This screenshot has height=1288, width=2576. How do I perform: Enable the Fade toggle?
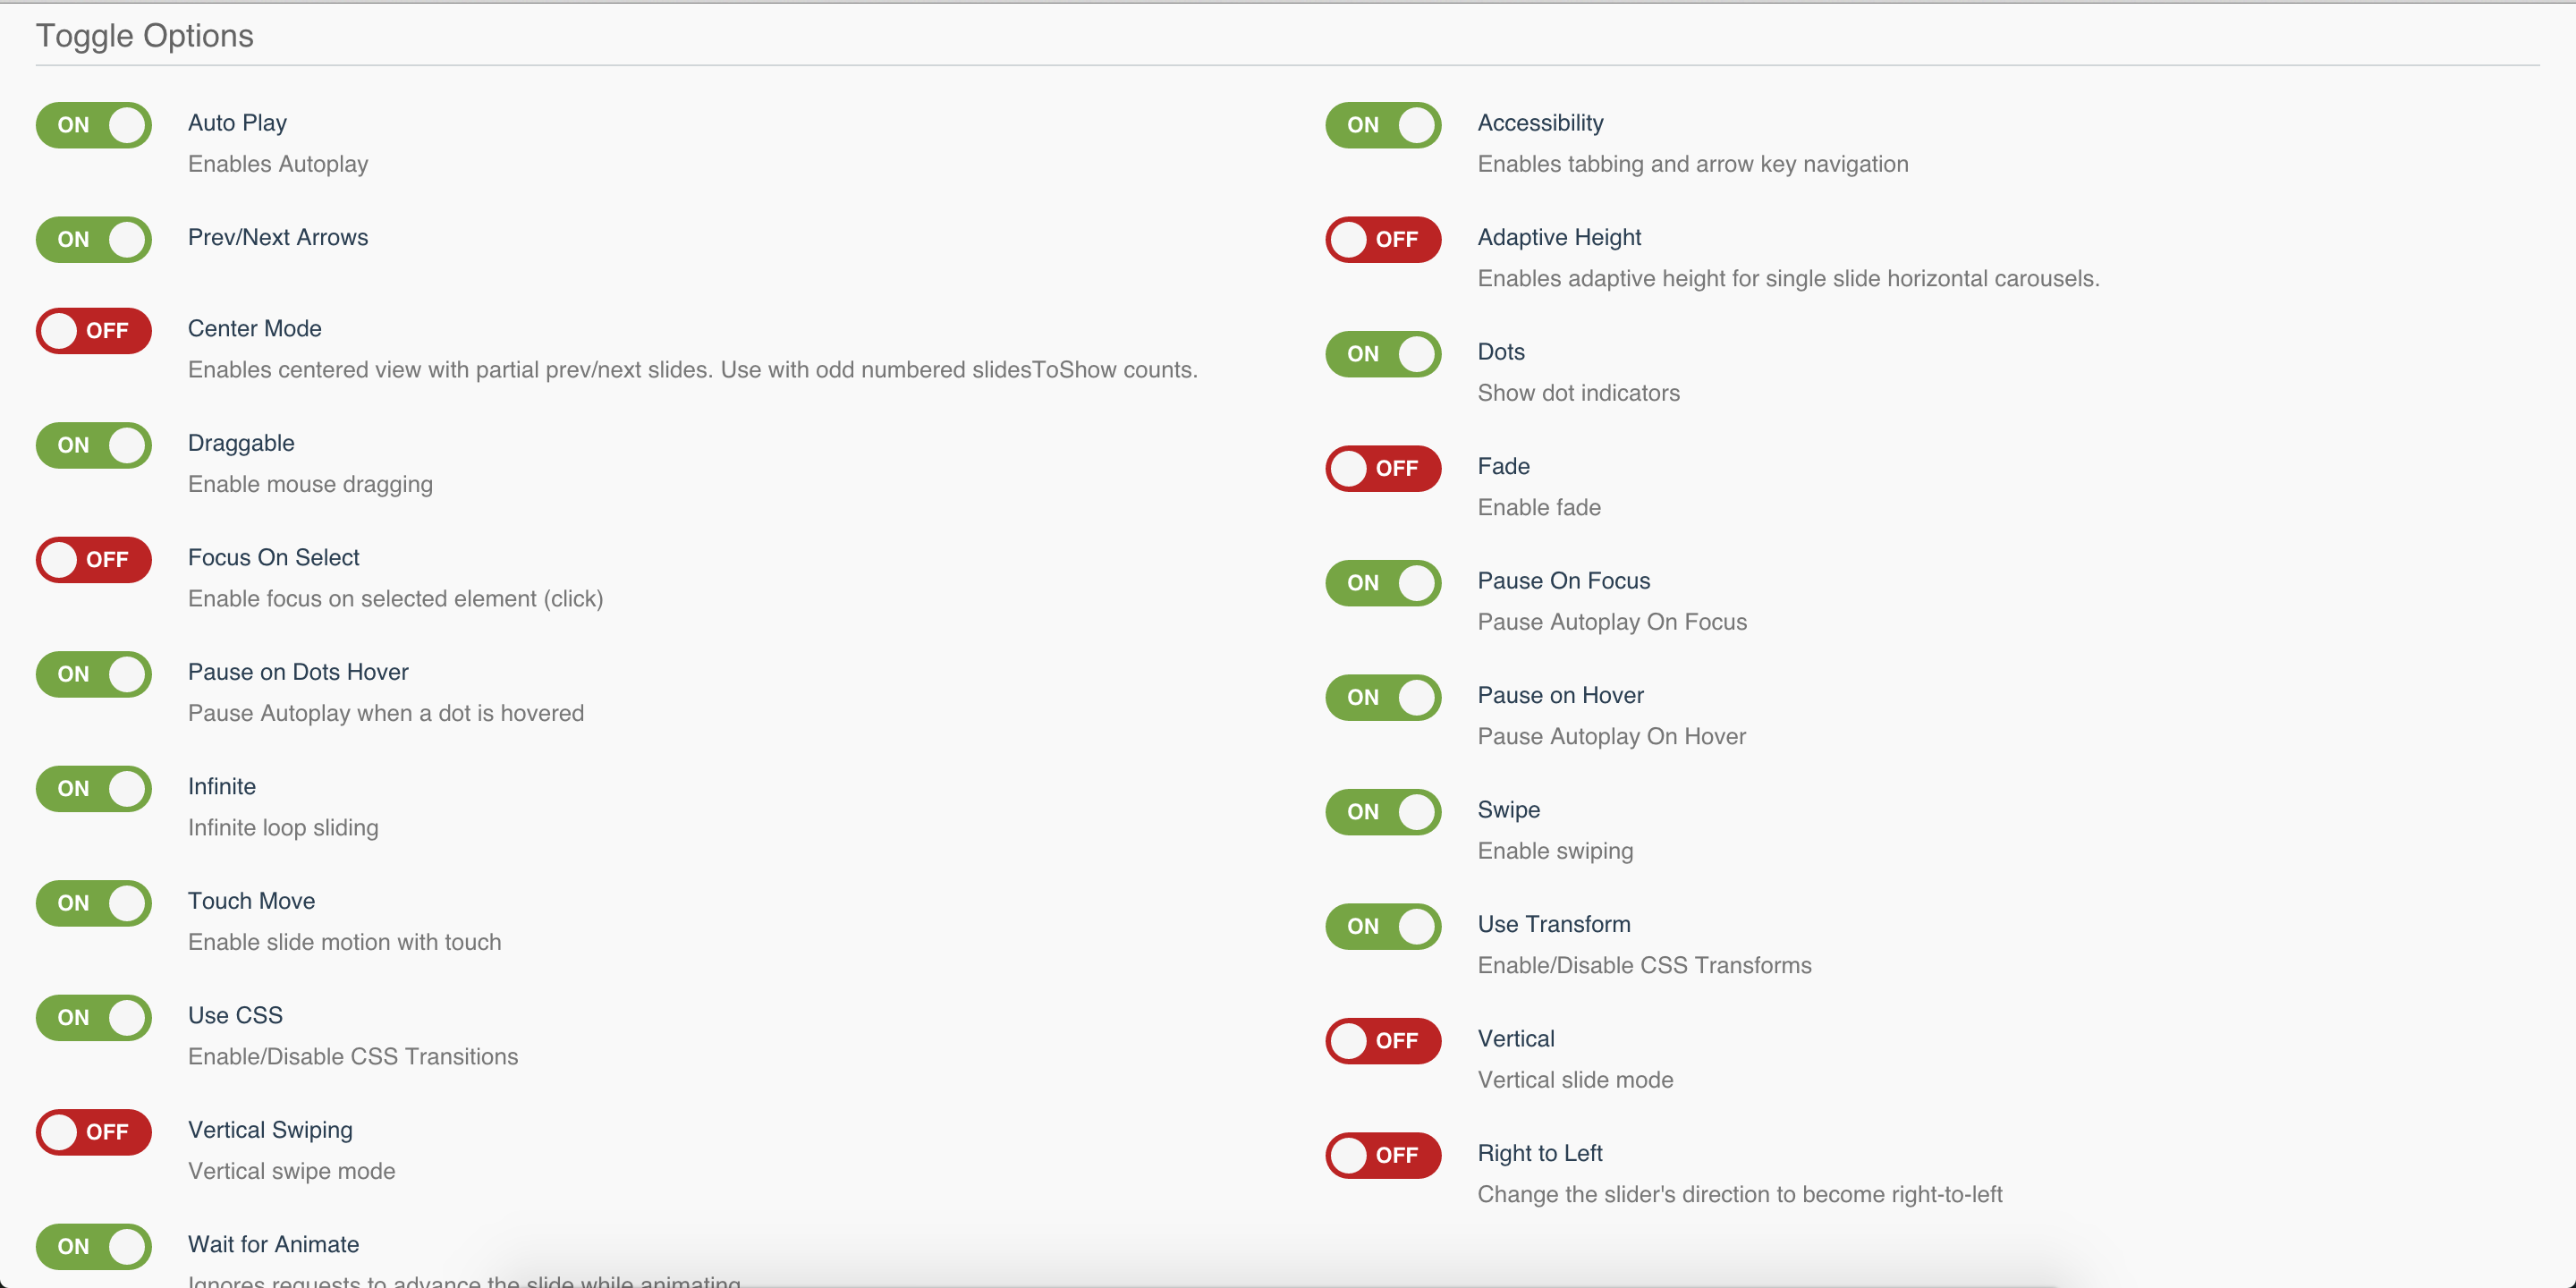(x=1383, y=468)
